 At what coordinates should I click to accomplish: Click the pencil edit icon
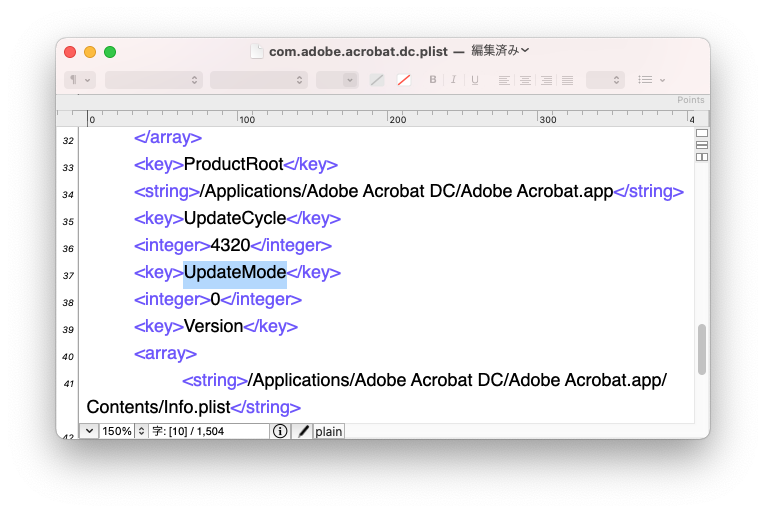click(x=303, y=431)
